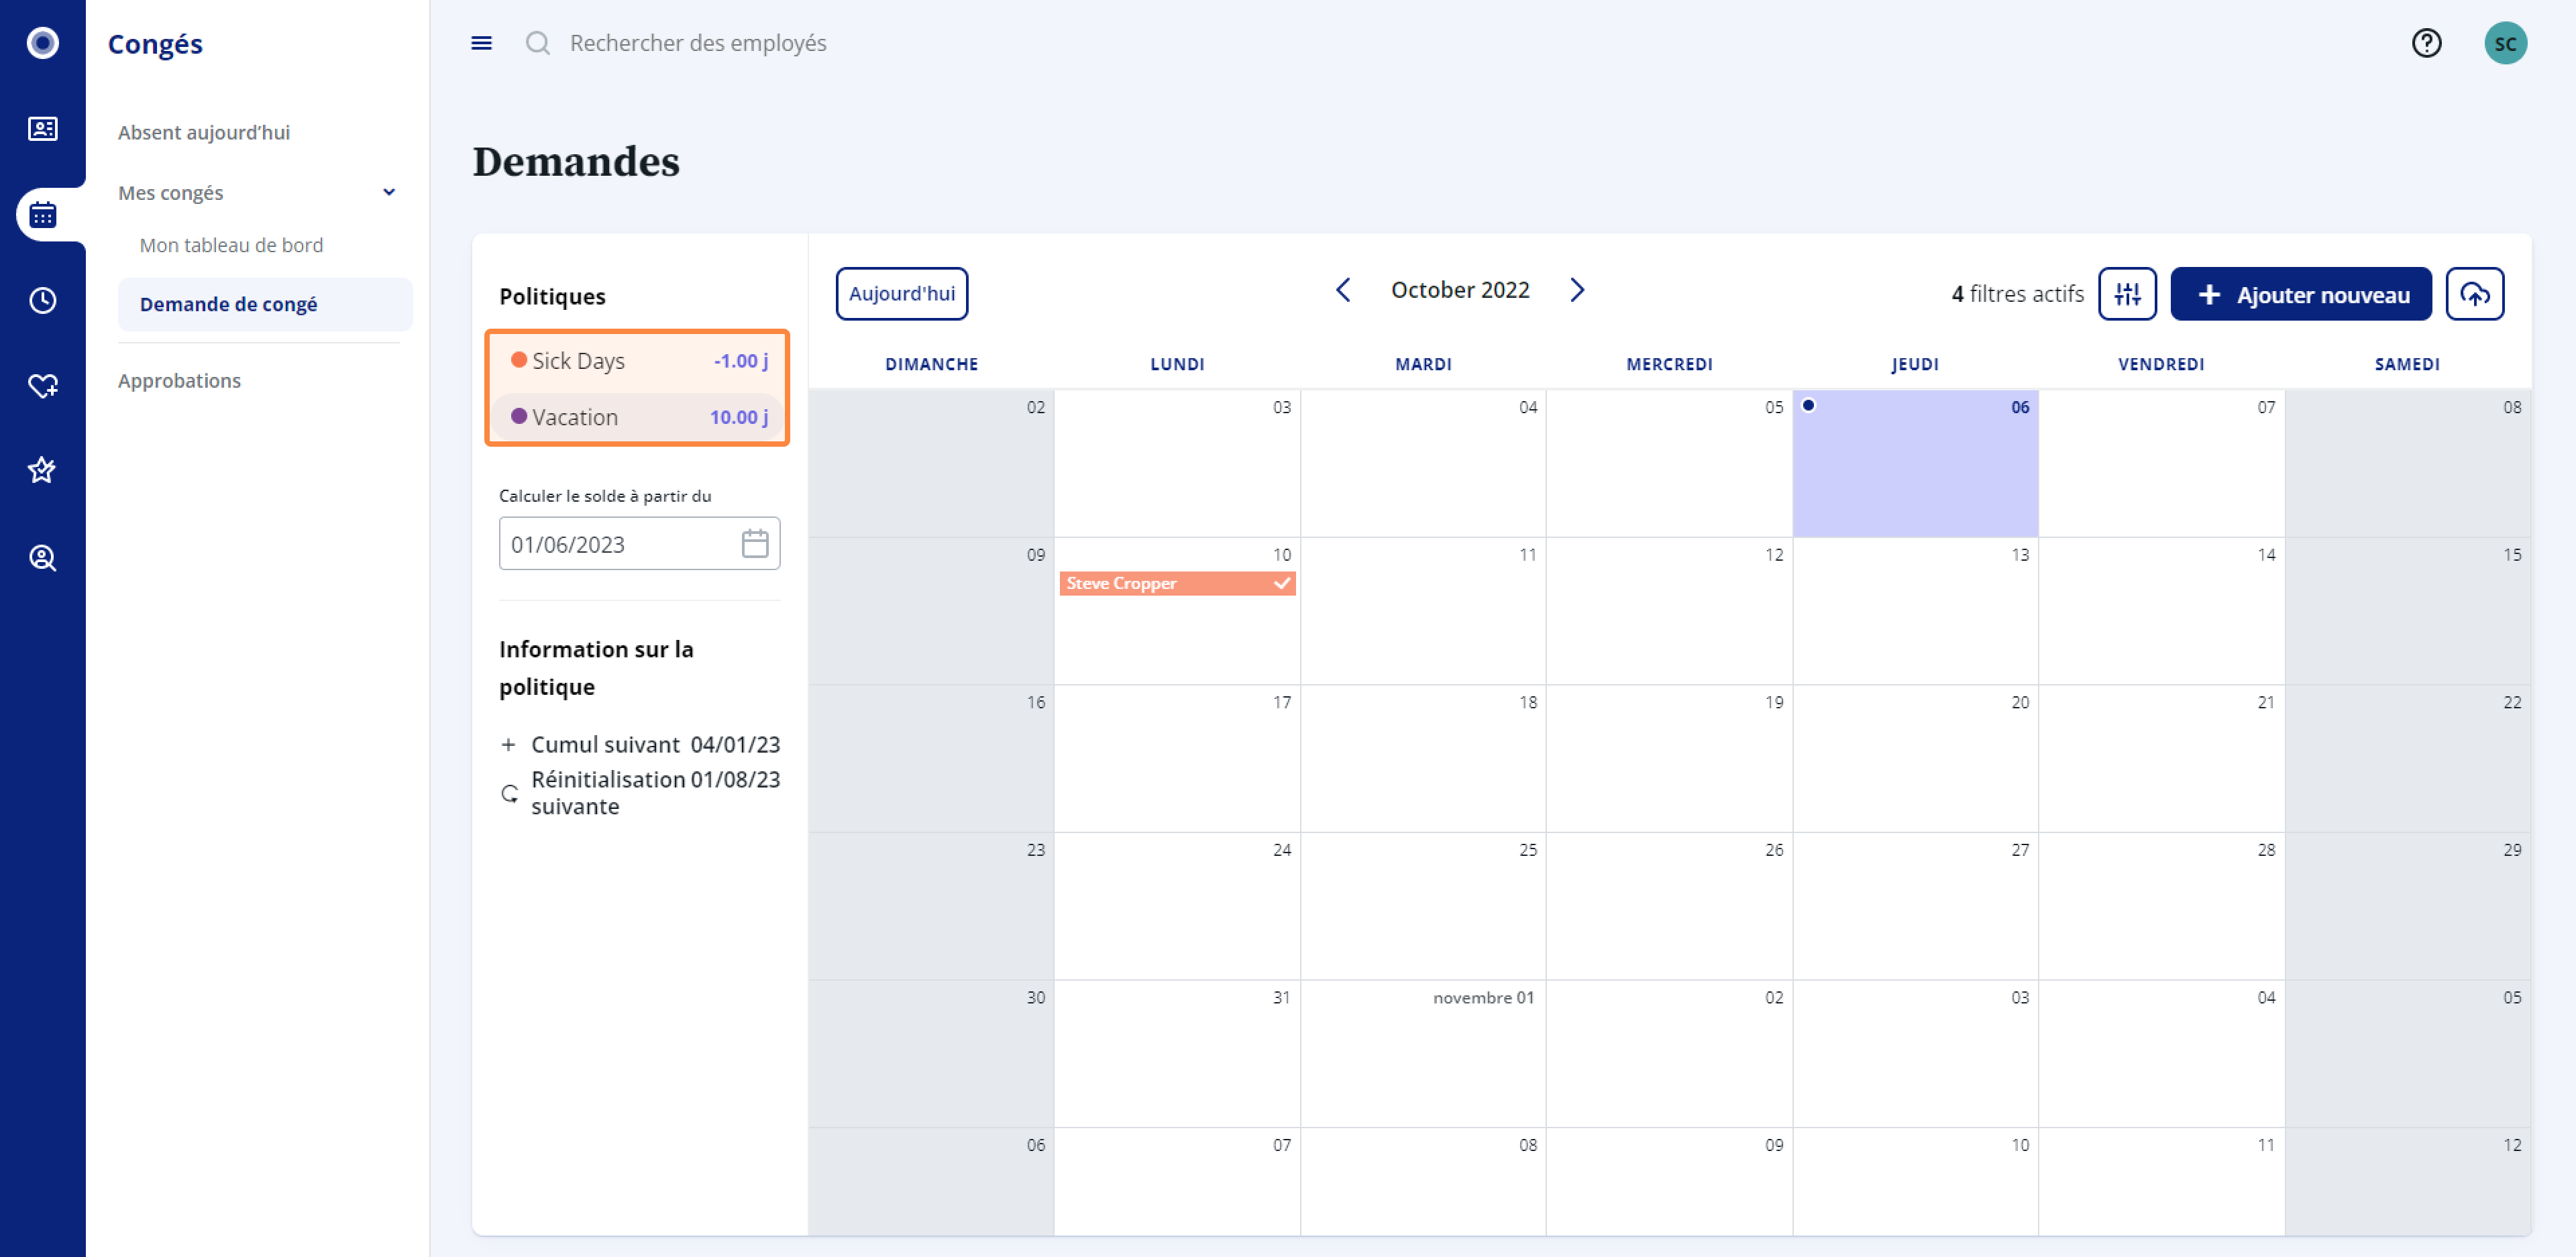2576x1257 pixels.
Task: Click the app logo icon in sidebar
Action: [42, 43]
